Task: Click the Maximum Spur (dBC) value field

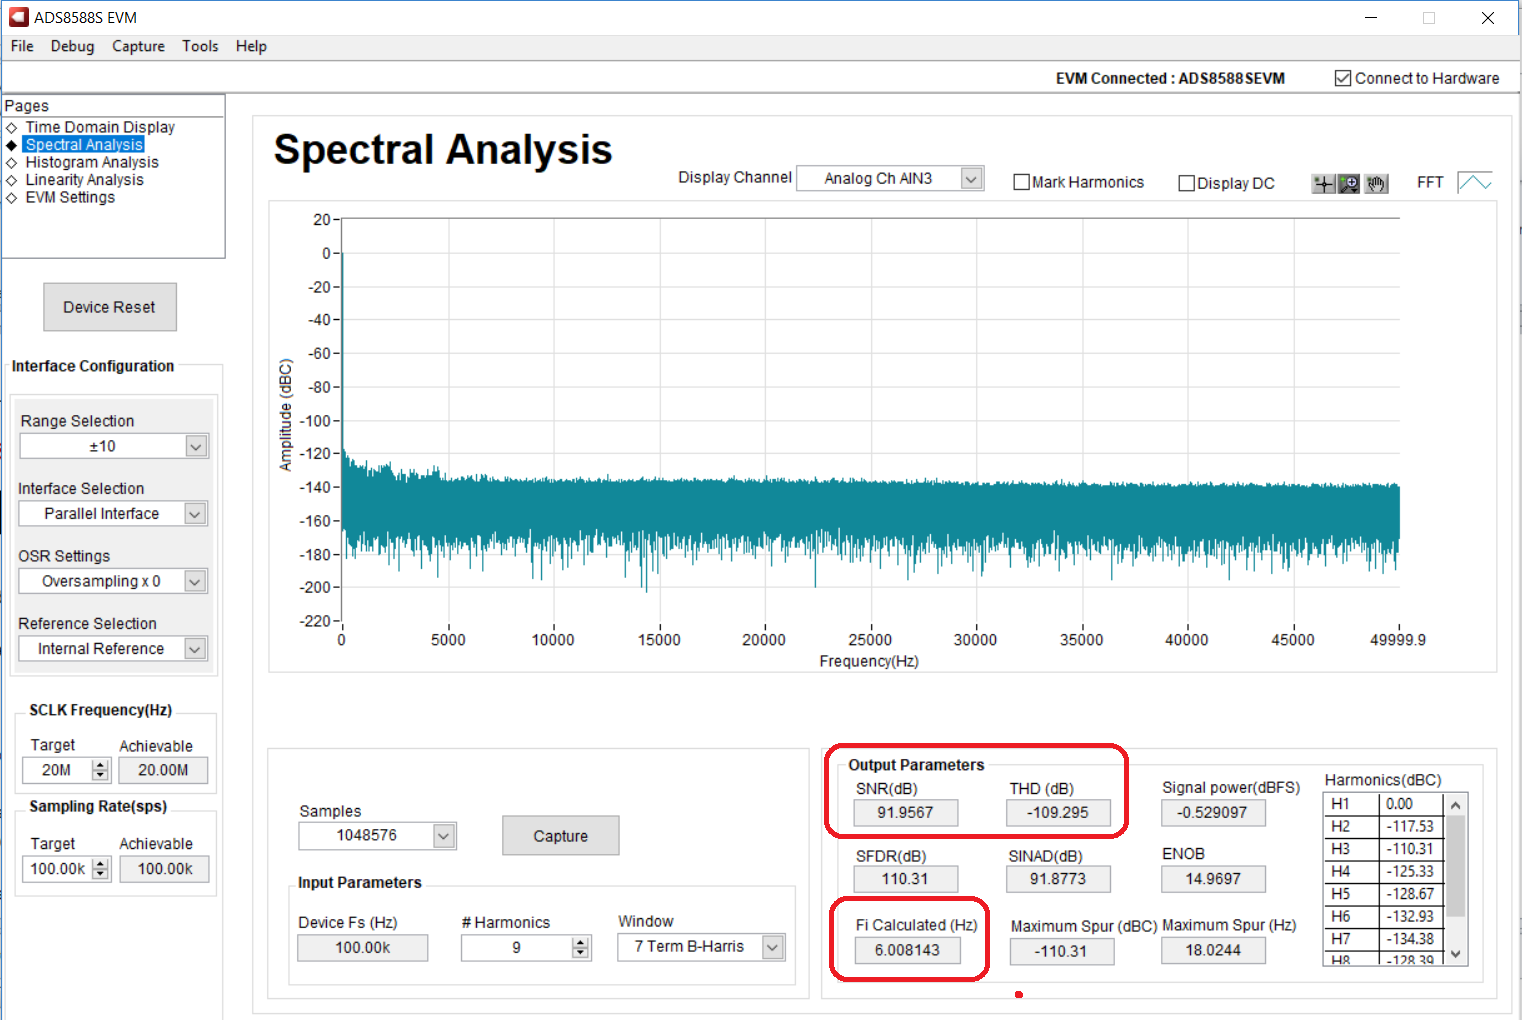Action: 1061,951
